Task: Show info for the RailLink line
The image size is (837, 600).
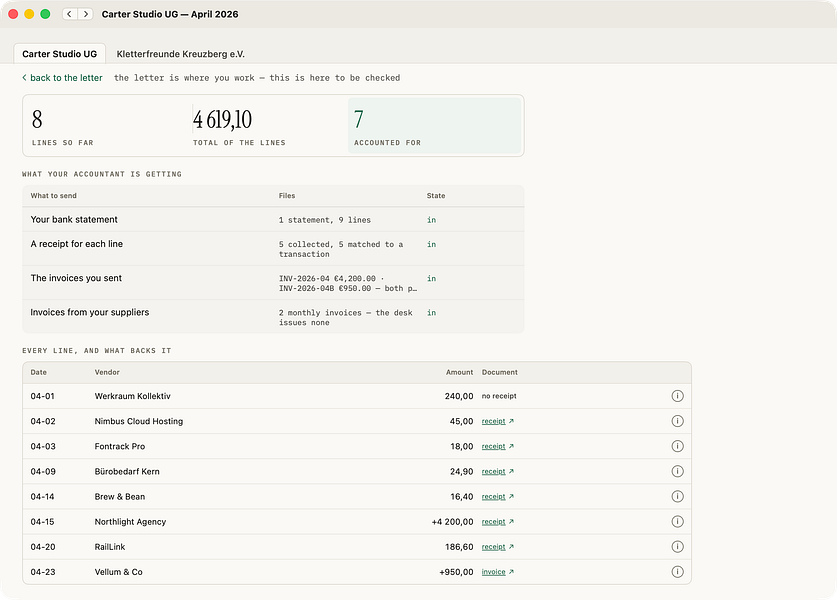Action: coord(677,547)
